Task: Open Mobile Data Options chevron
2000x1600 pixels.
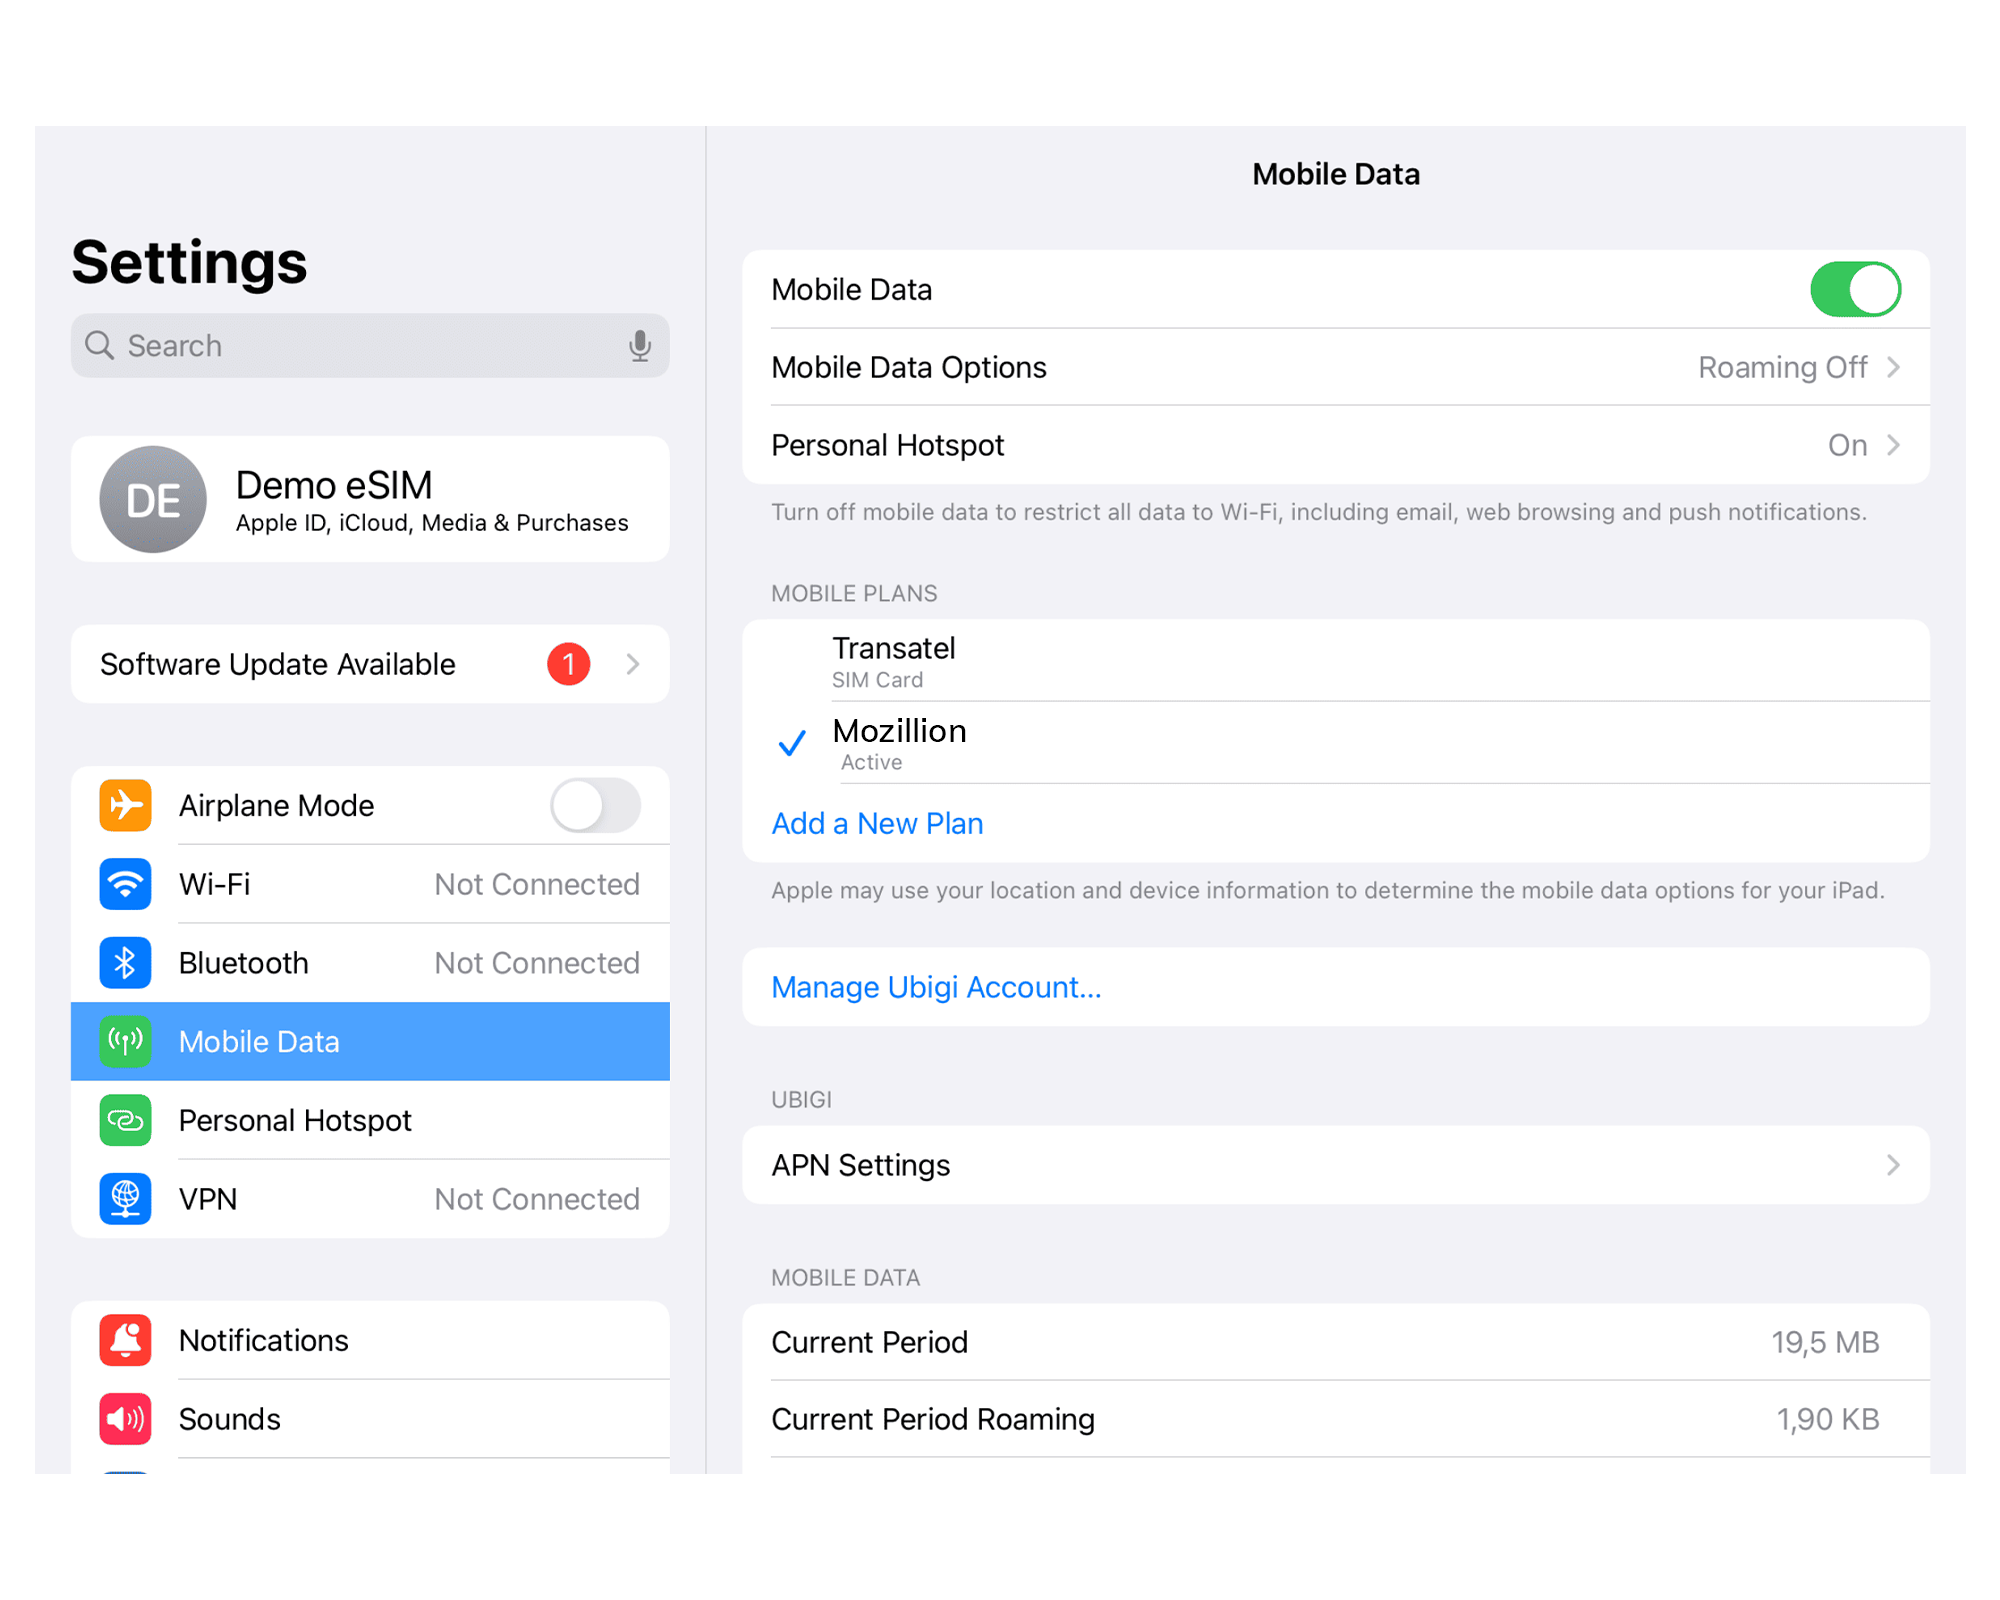Action: click(x=1893, y=368)
